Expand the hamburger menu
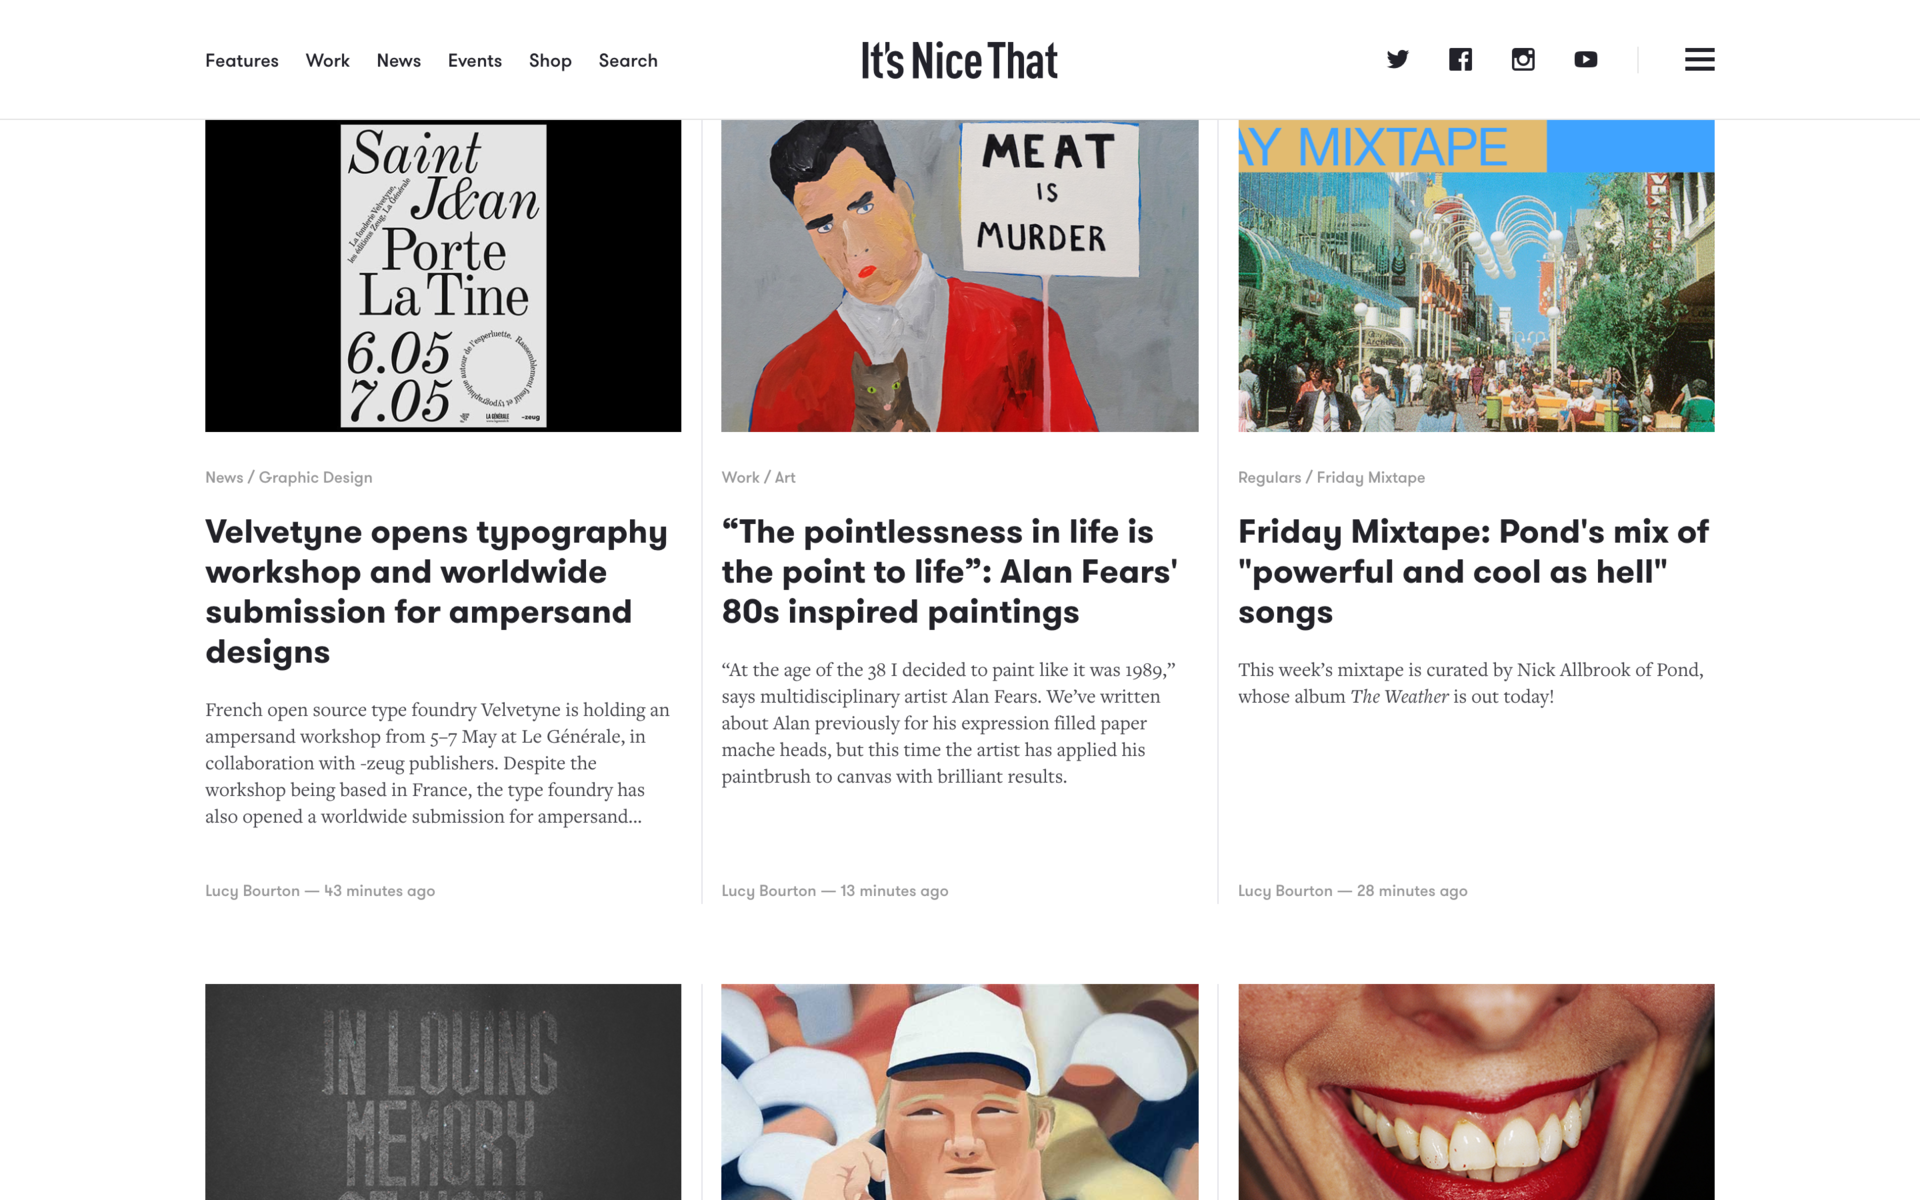 pyautogui.click(x=1699, y=59)
